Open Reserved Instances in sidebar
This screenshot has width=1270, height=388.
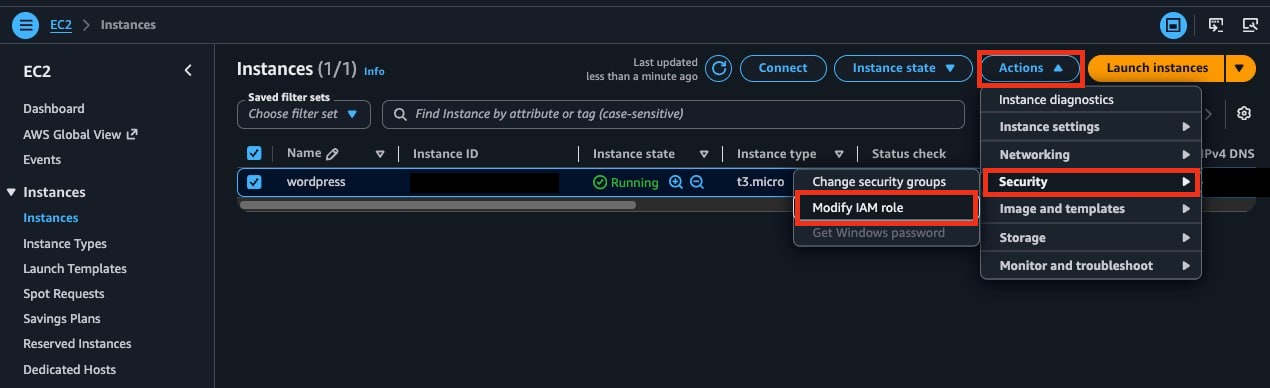coord(77,343)
